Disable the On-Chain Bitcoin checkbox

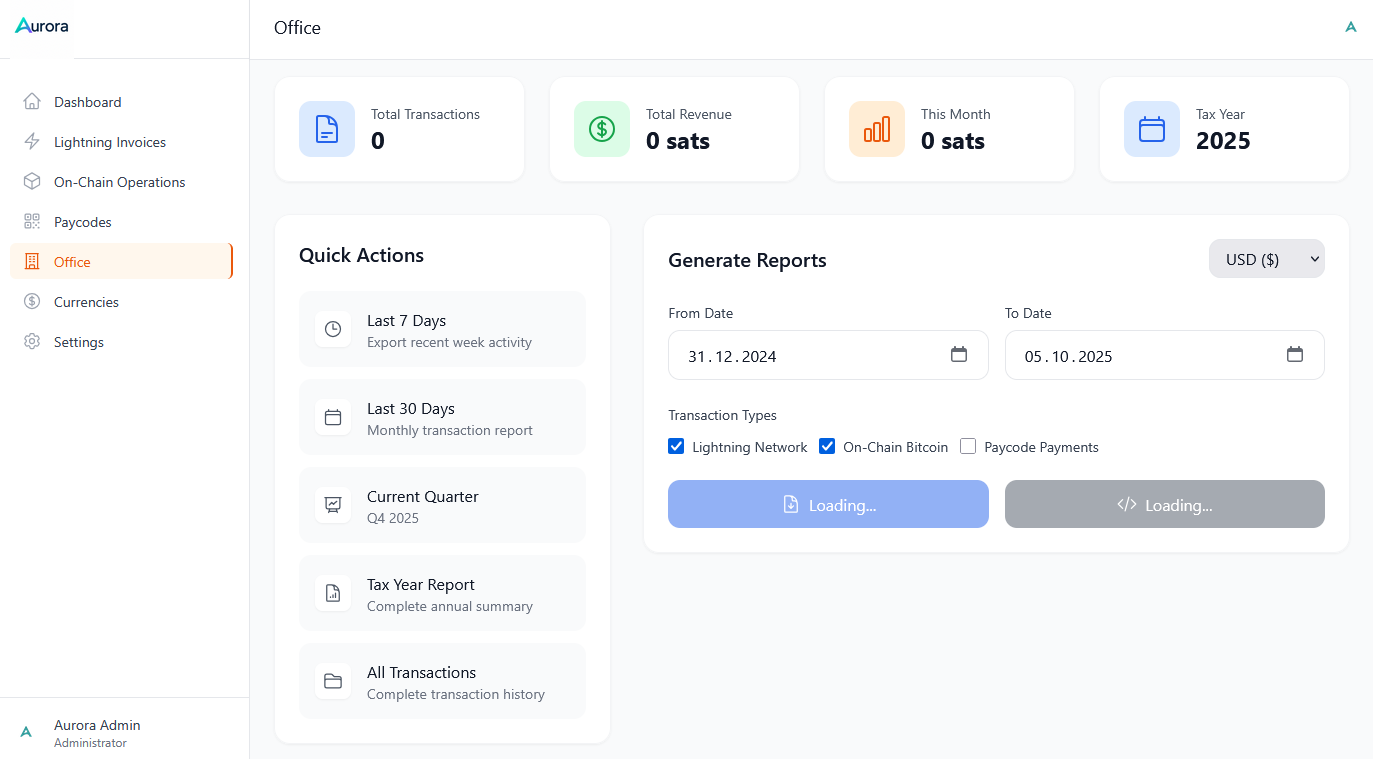pyautogui.click(x=827, y=446)
